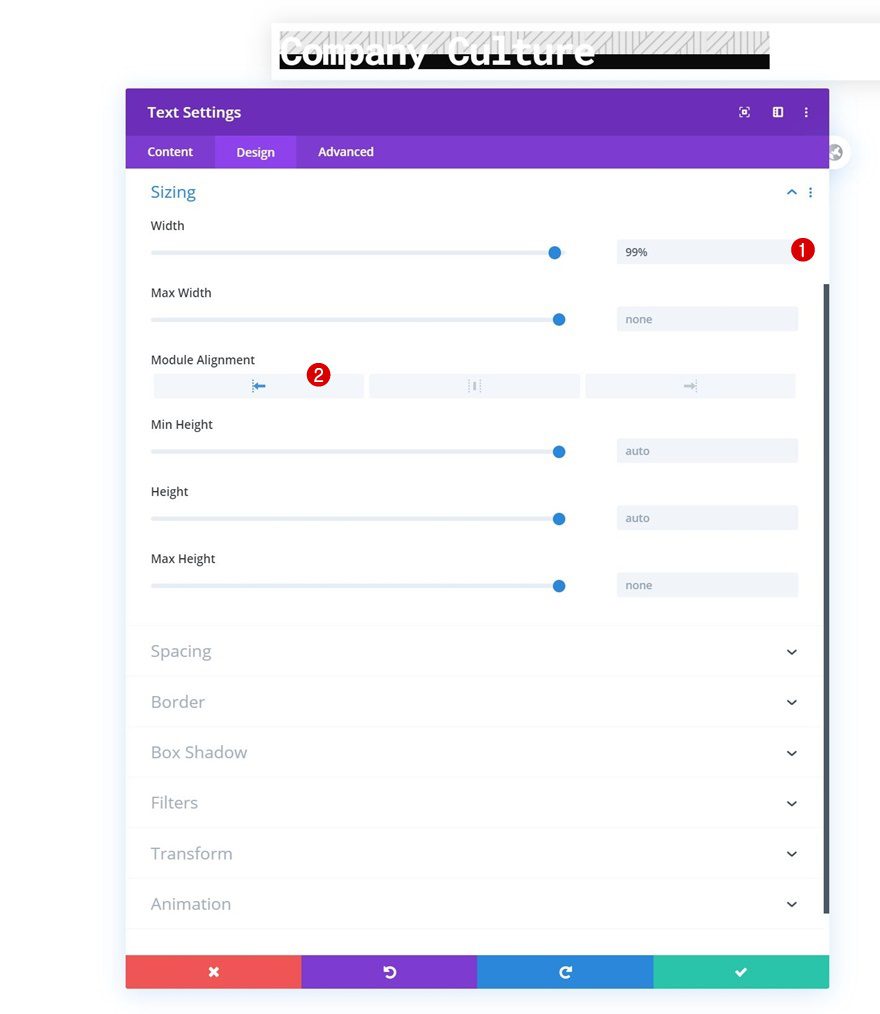The image size is (880, 1014).
Task: Expand the Box Shadow section
Action: (475, 752)
